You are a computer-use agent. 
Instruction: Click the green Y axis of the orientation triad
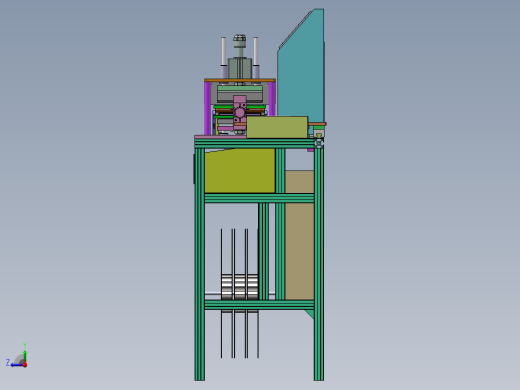click(25, 356)
